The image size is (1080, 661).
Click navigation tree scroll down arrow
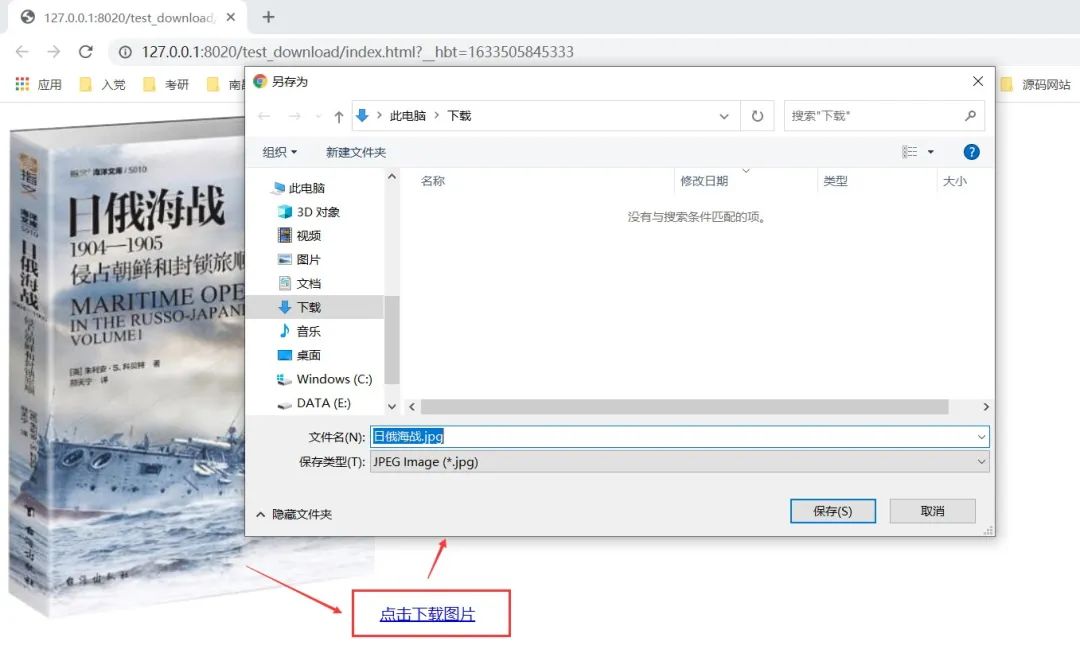(392, 407)
